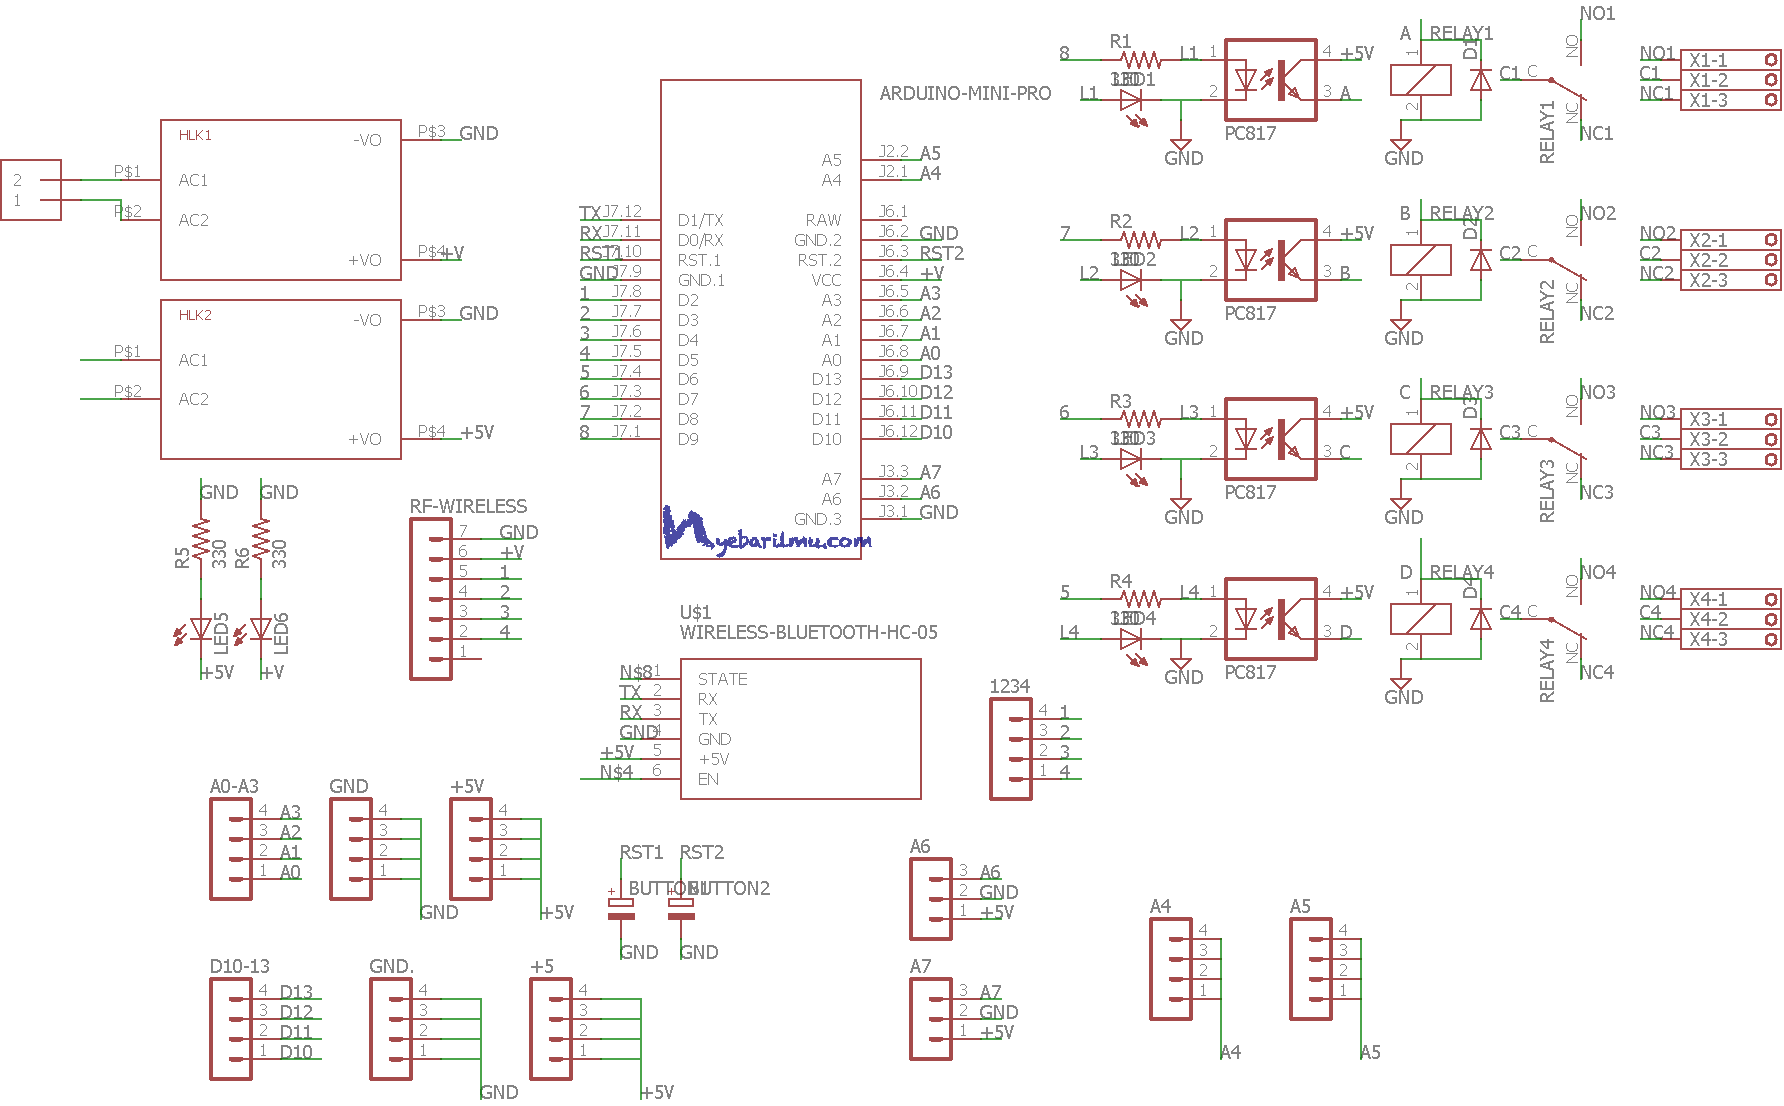Click the D1/TX pin label on Arduino
Image resolution: width=1784 pixels, height=1106 pixels.
click(x=700, y=220)
